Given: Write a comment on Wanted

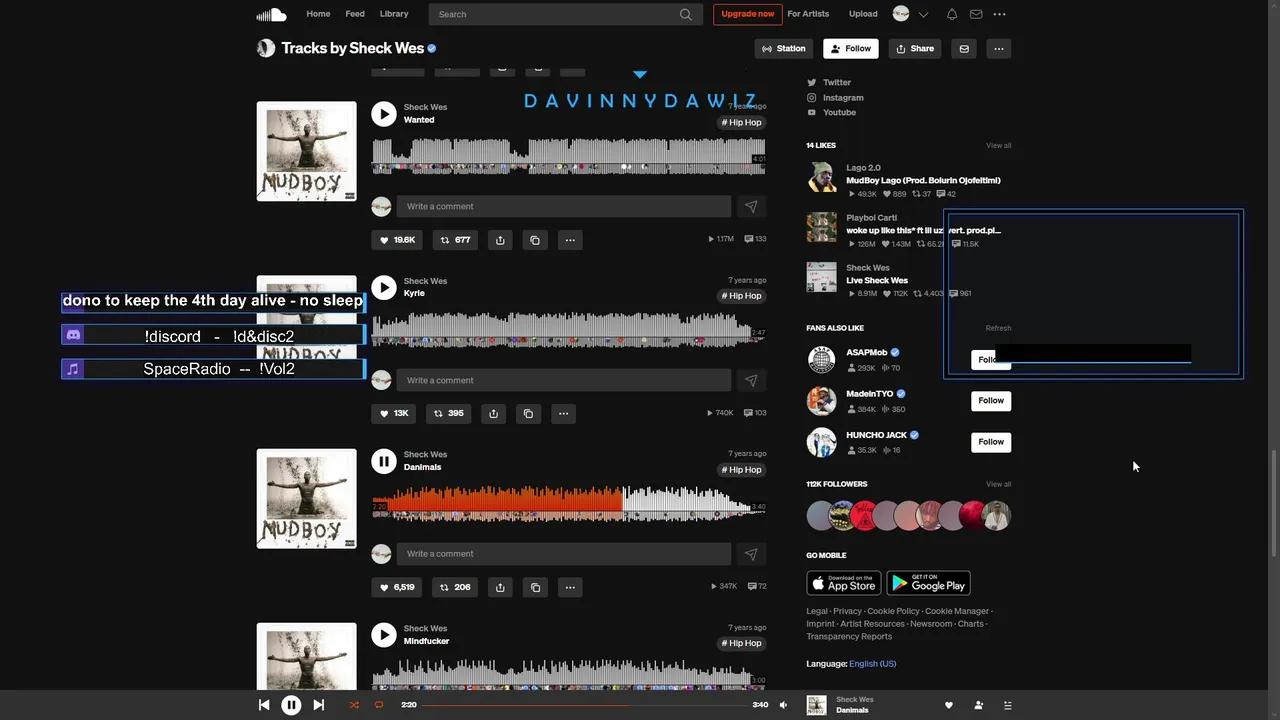Looking at the screenshot, I should [x=564, y=206].
